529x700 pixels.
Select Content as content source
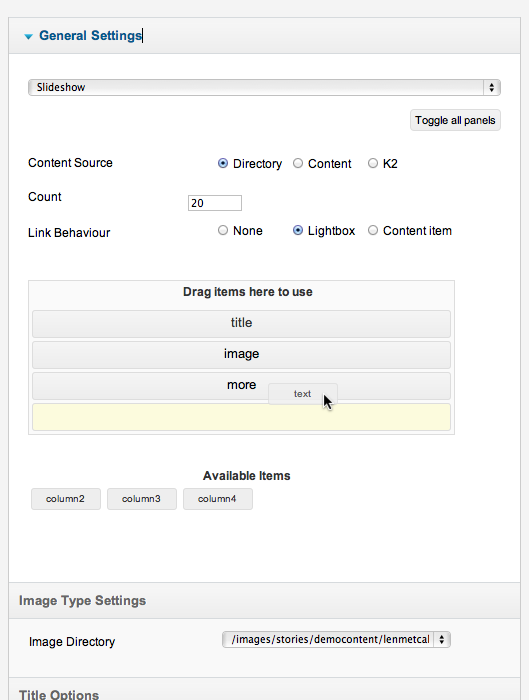click(298, 163)
